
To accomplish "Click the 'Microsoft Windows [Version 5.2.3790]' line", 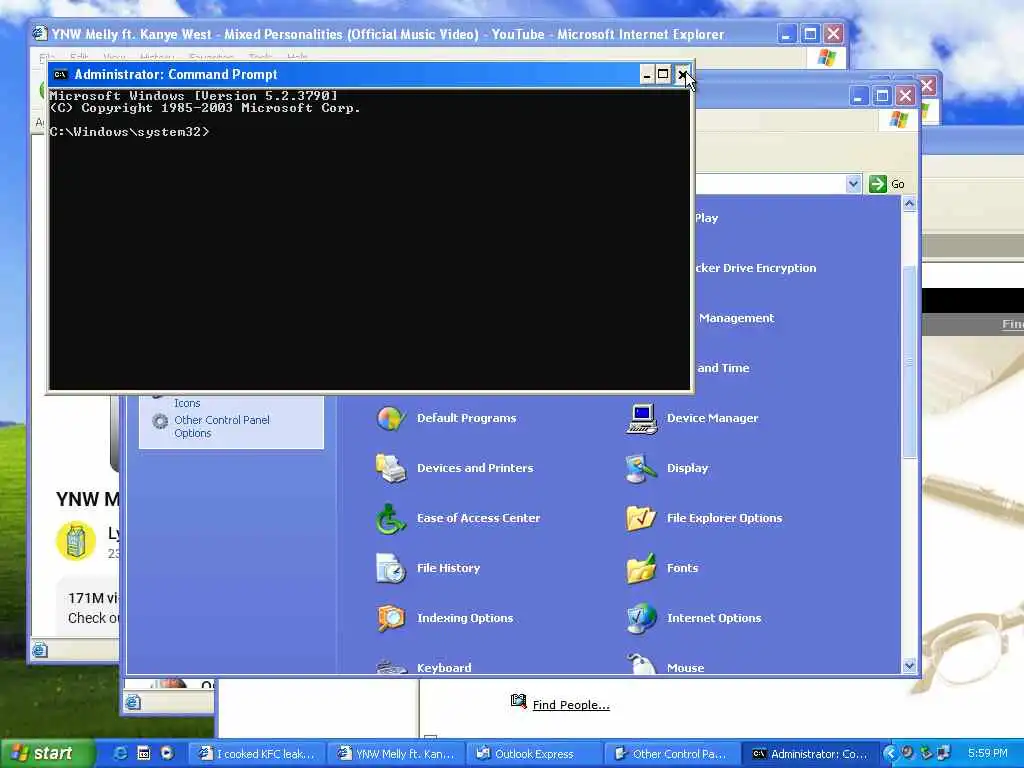I will tap(193, 95).
